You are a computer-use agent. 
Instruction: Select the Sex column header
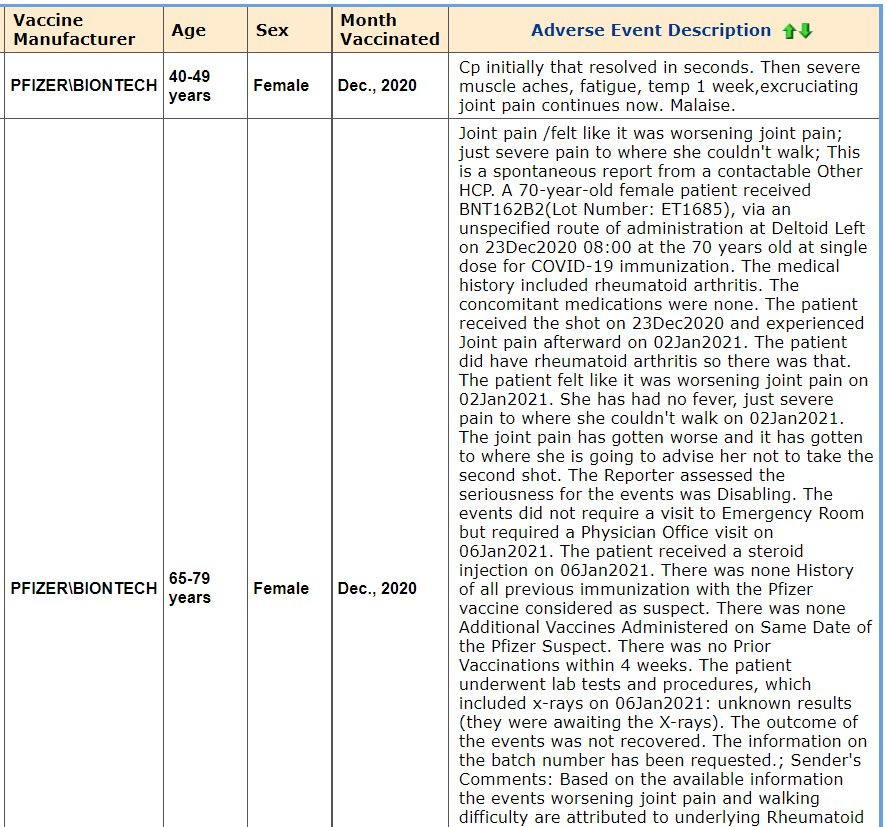pos(290,30)
